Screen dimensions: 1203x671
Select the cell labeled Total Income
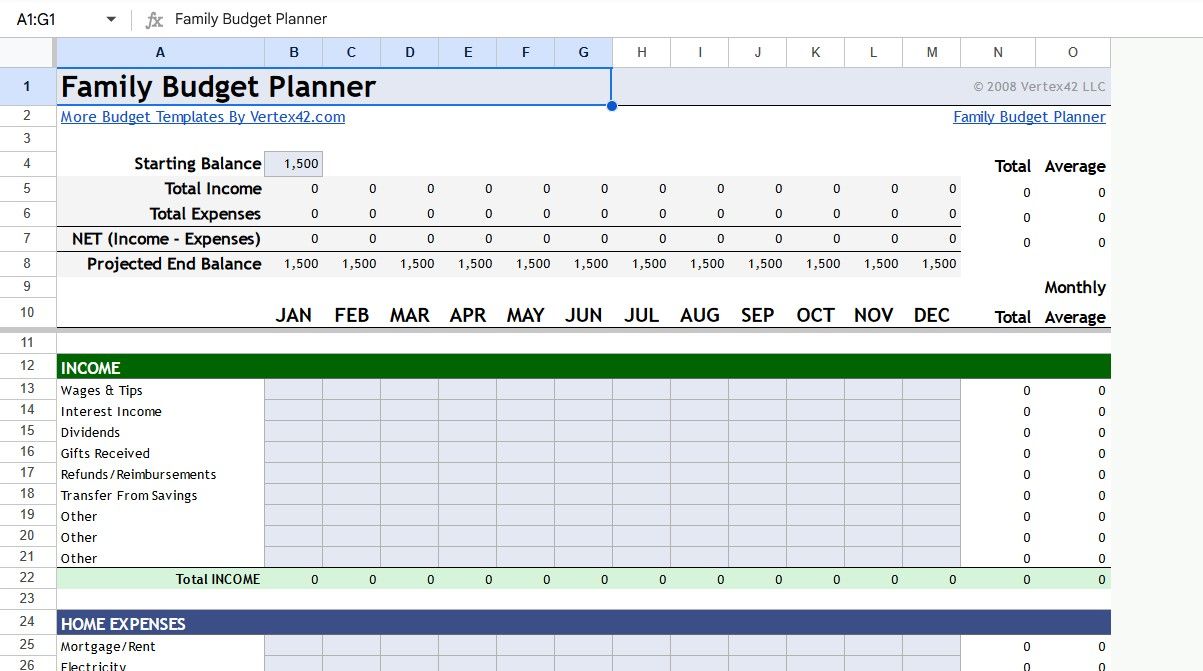pos(214,188)
